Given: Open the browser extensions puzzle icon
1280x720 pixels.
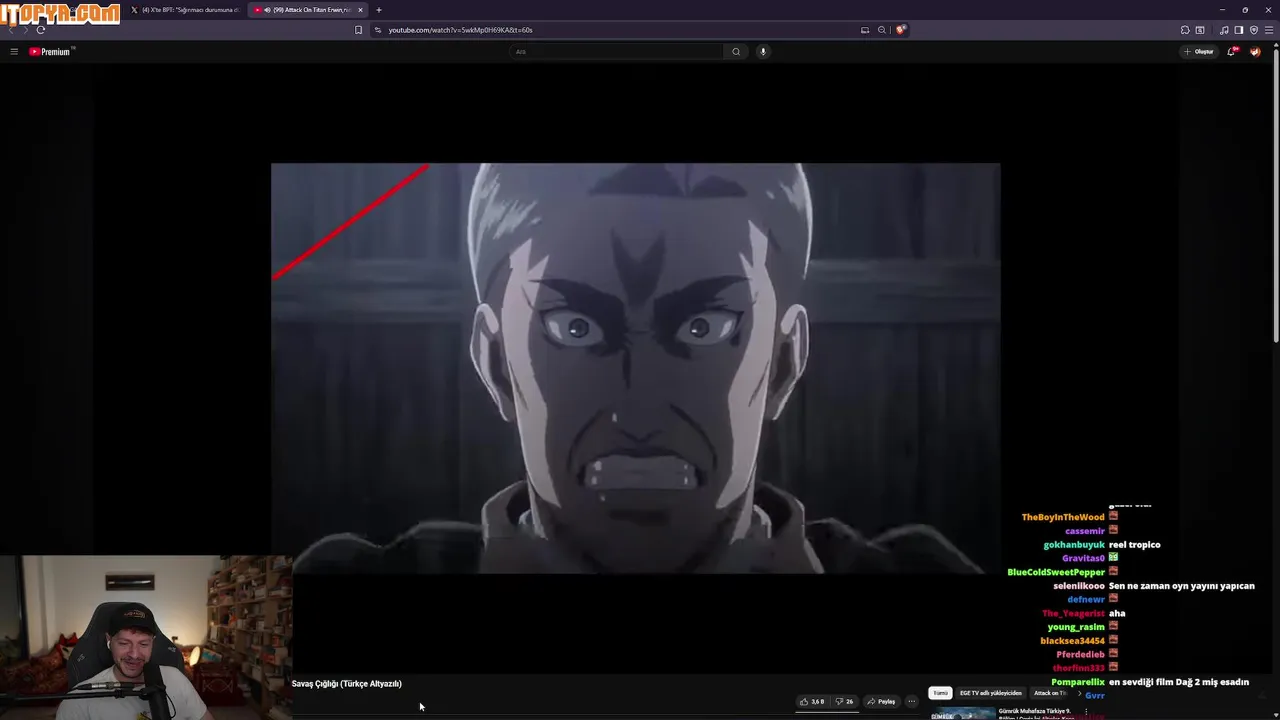Looking at the screenshot, I should [x=1185, y=30].
